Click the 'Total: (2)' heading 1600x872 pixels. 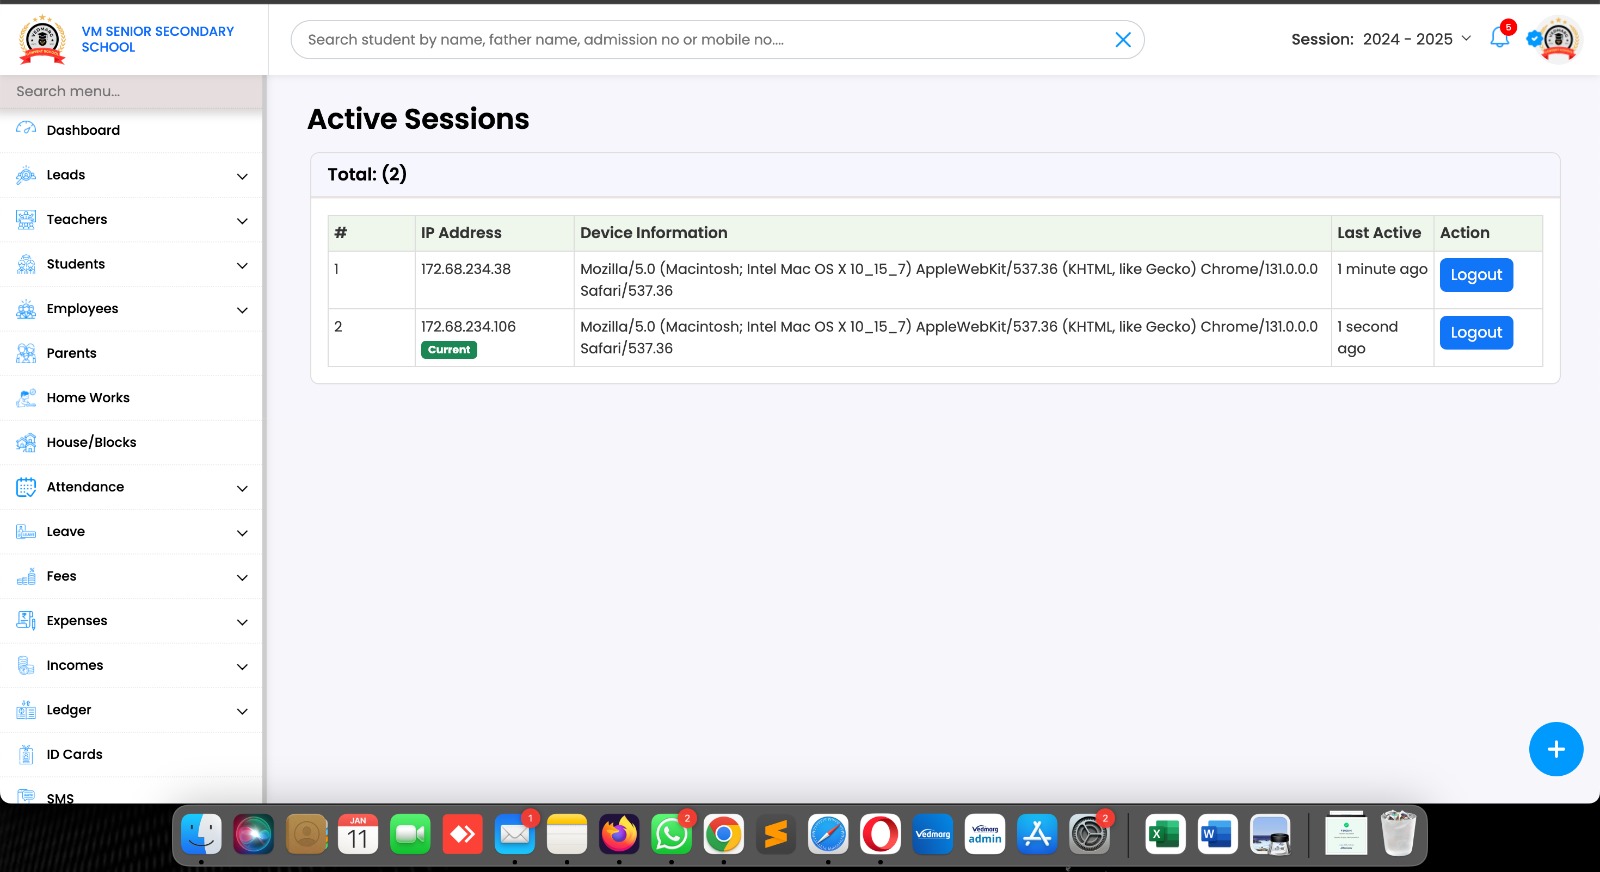click(x=367, y=174)
